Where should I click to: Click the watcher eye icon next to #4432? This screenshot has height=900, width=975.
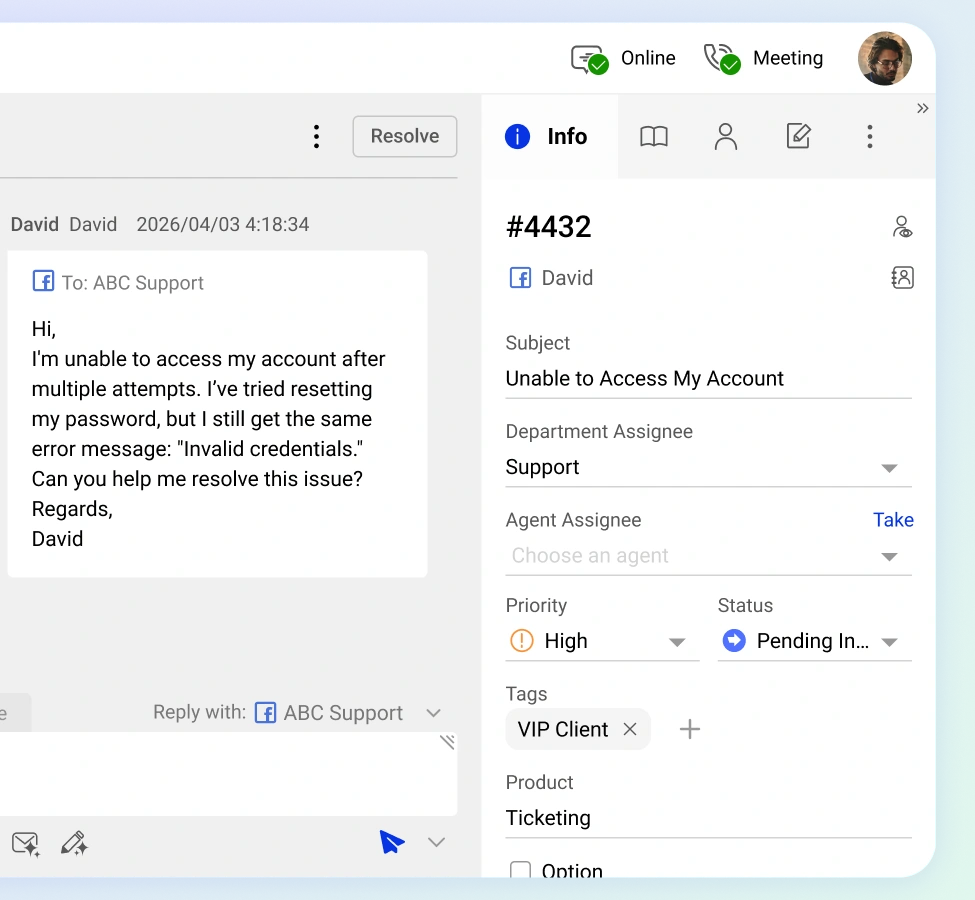(x=902, y=227)
